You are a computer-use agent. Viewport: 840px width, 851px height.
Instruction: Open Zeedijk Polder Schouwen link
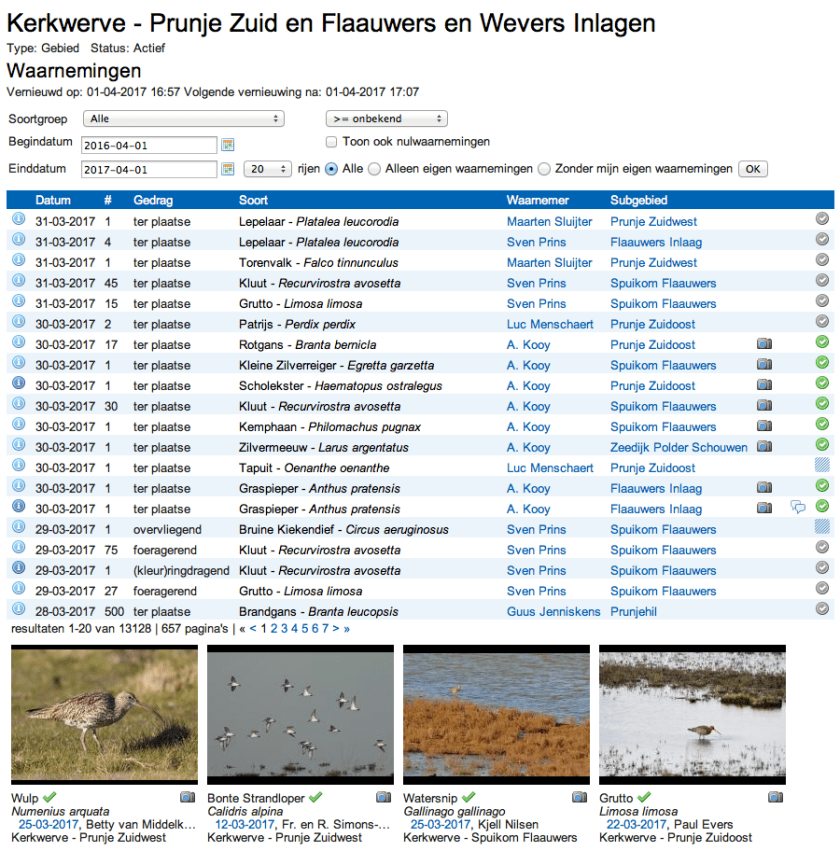(679, 448)
